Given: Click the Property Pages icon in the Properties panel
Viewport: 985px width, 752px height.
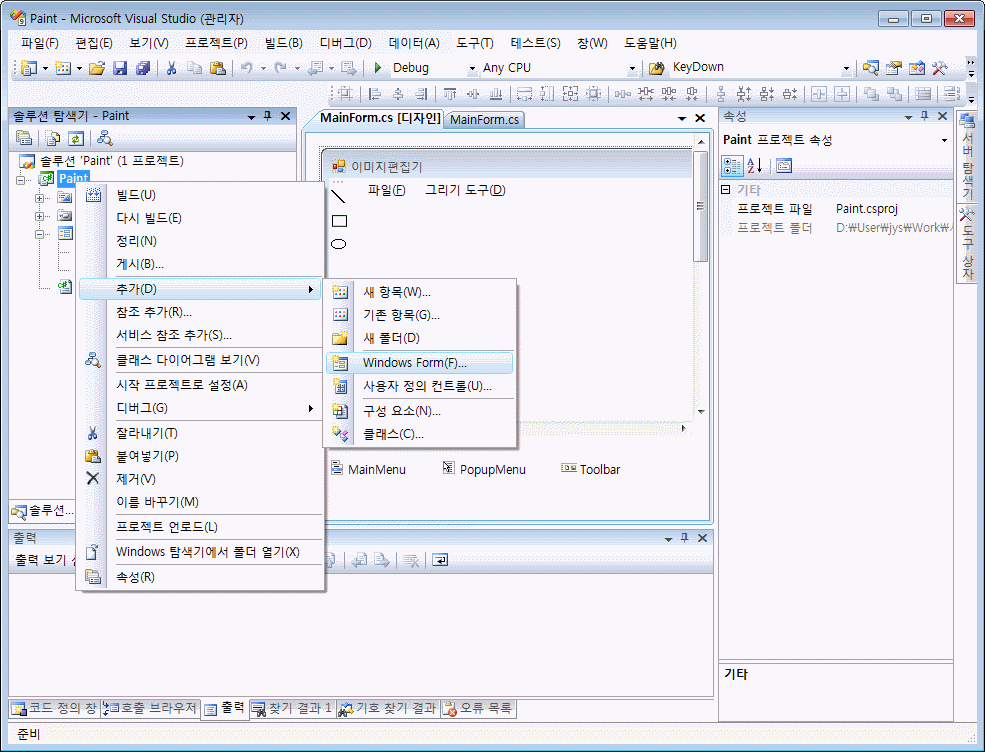Looking at the screenshot, I should tap(784, 166).
